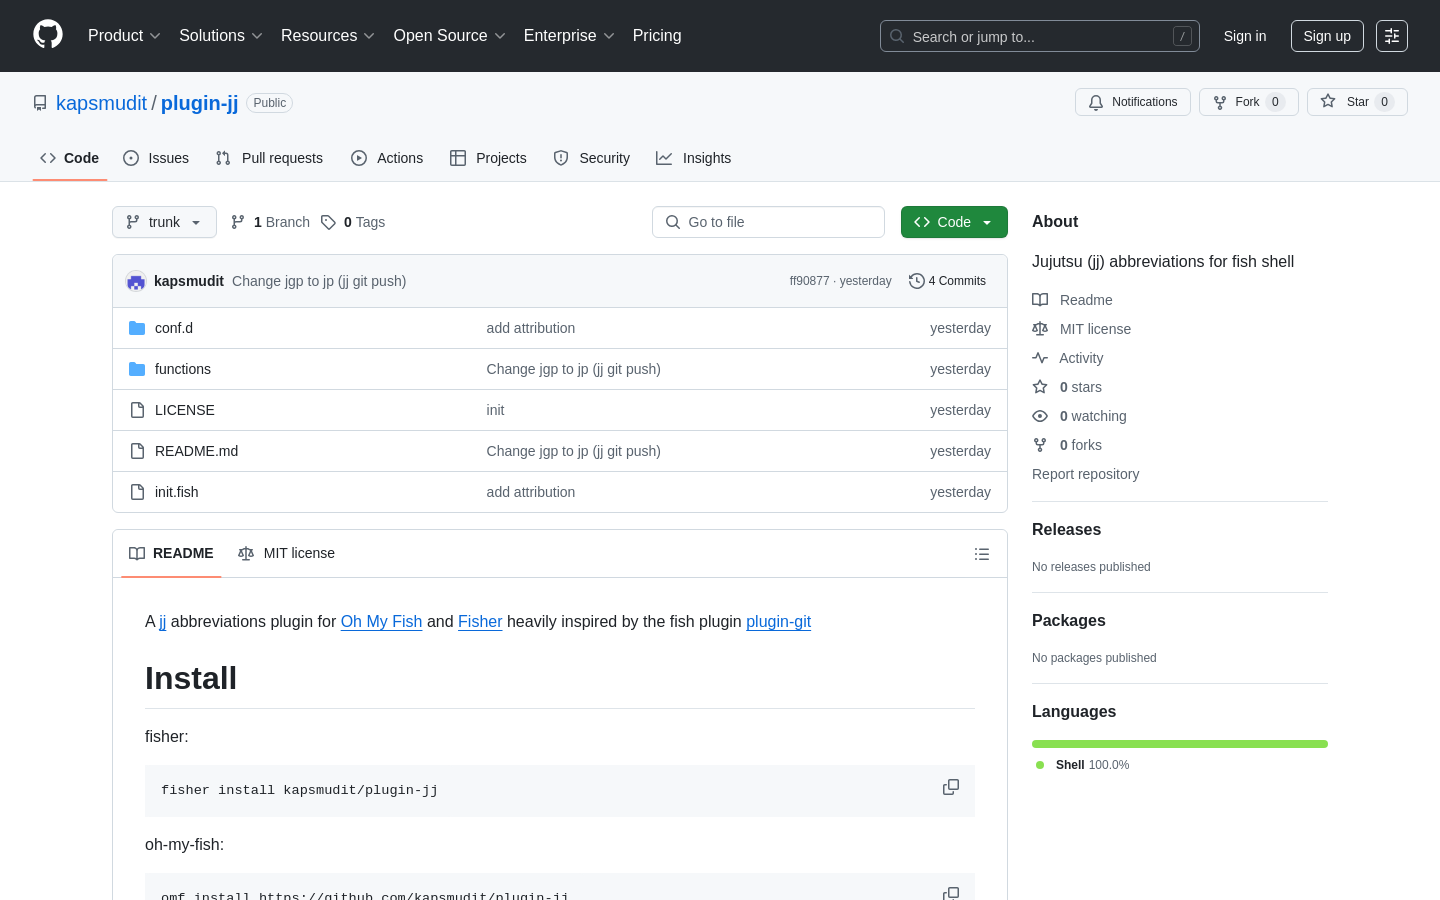The width and height of the screenshot is (1440, 900).
Task: Click the forks icon in About sidebar
Action: (x=1040, y=445)
